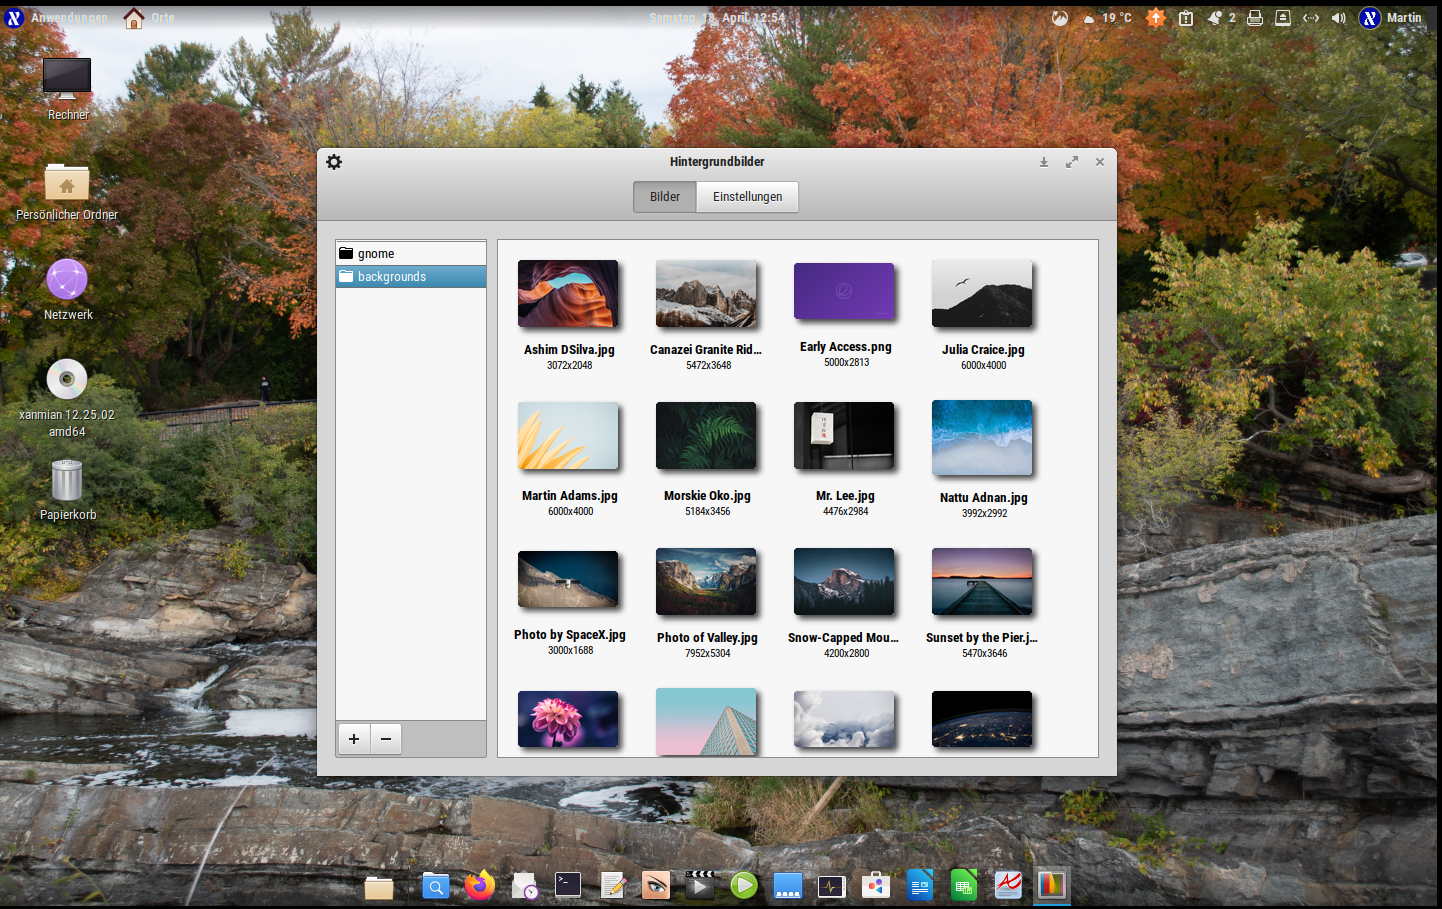Select the Morskie Oko.jpg fern wallpaper

[x=706, y=436]
